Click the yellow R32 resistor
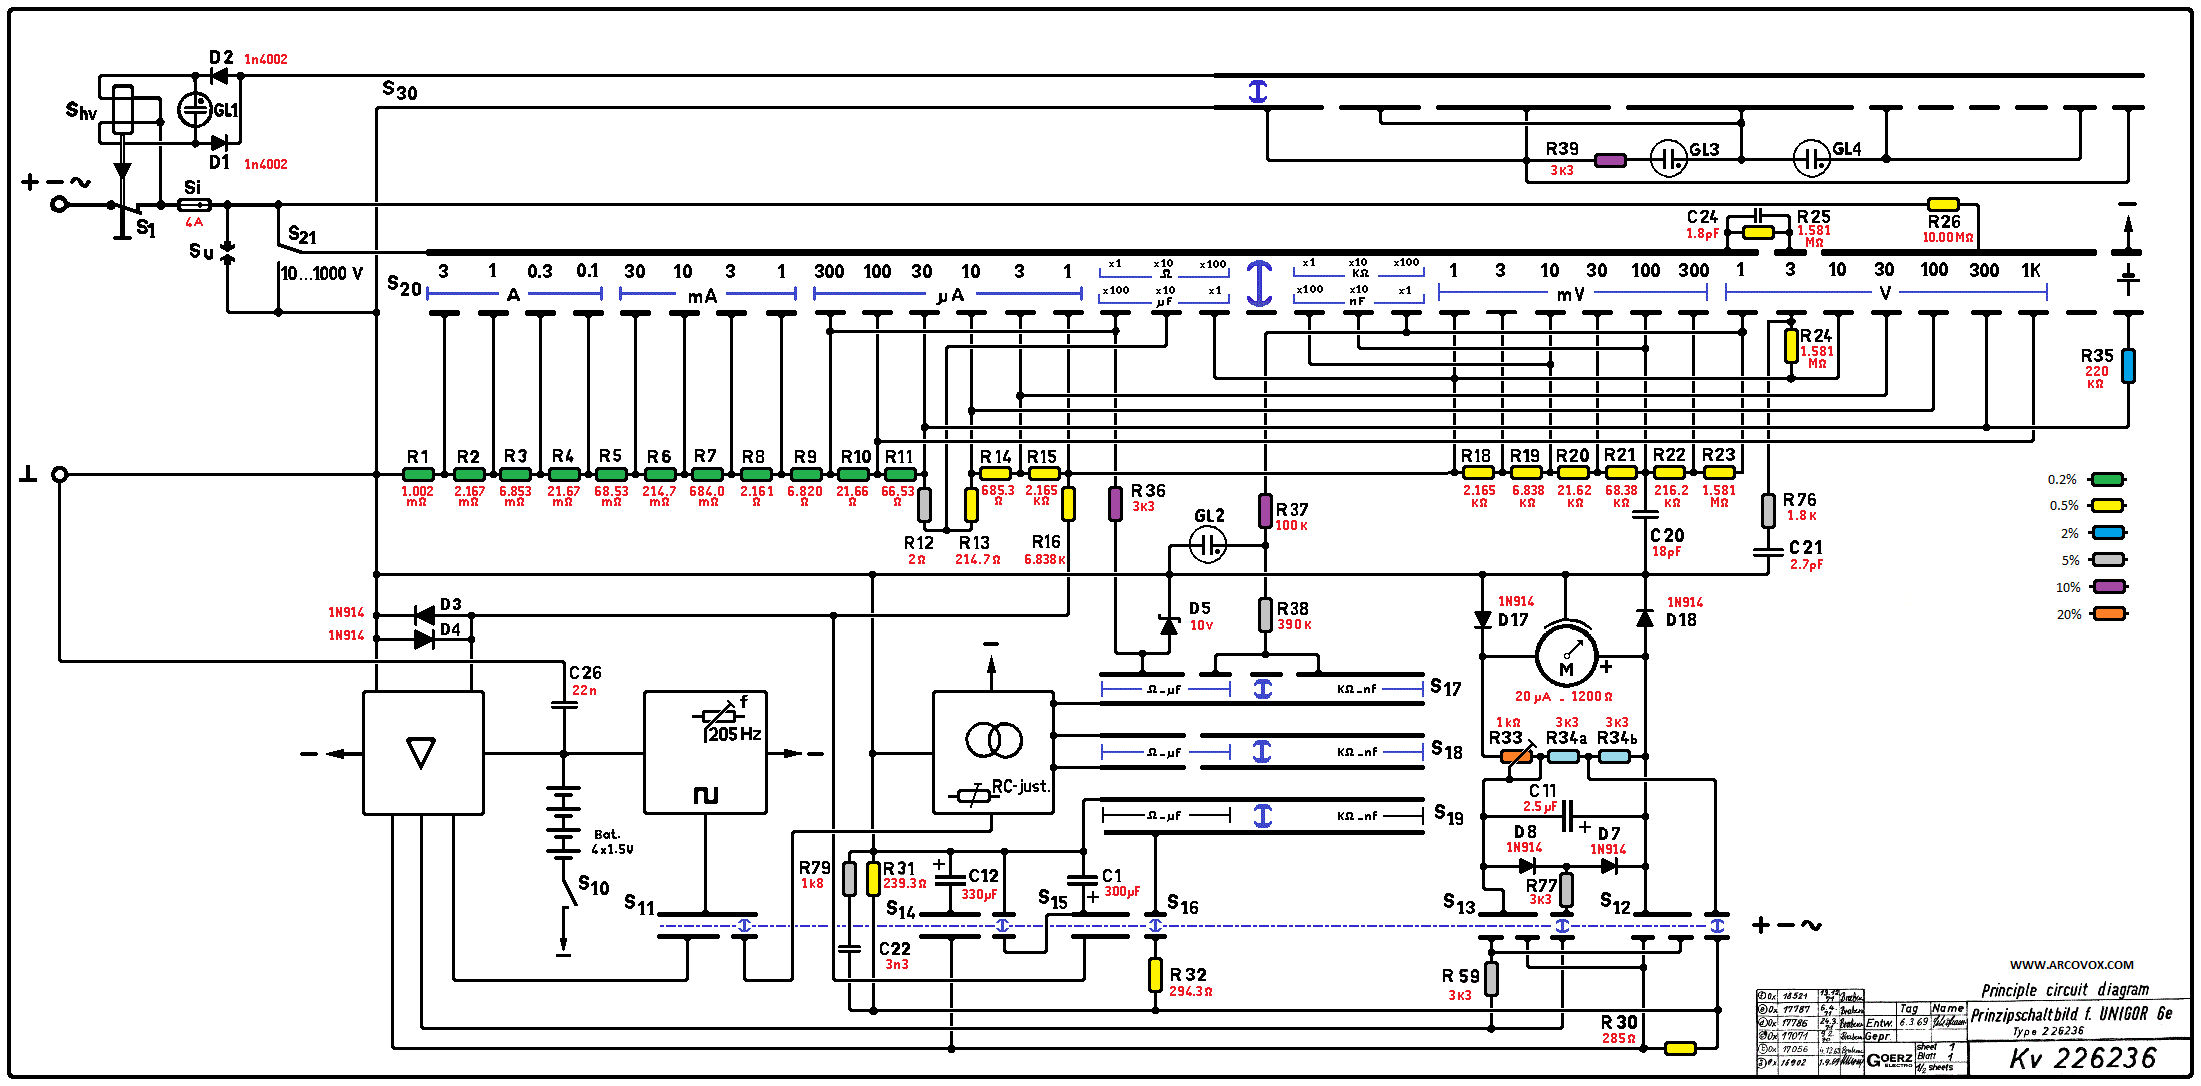The height and width of the screenshot is (1086, 2201). point(1155,974)
